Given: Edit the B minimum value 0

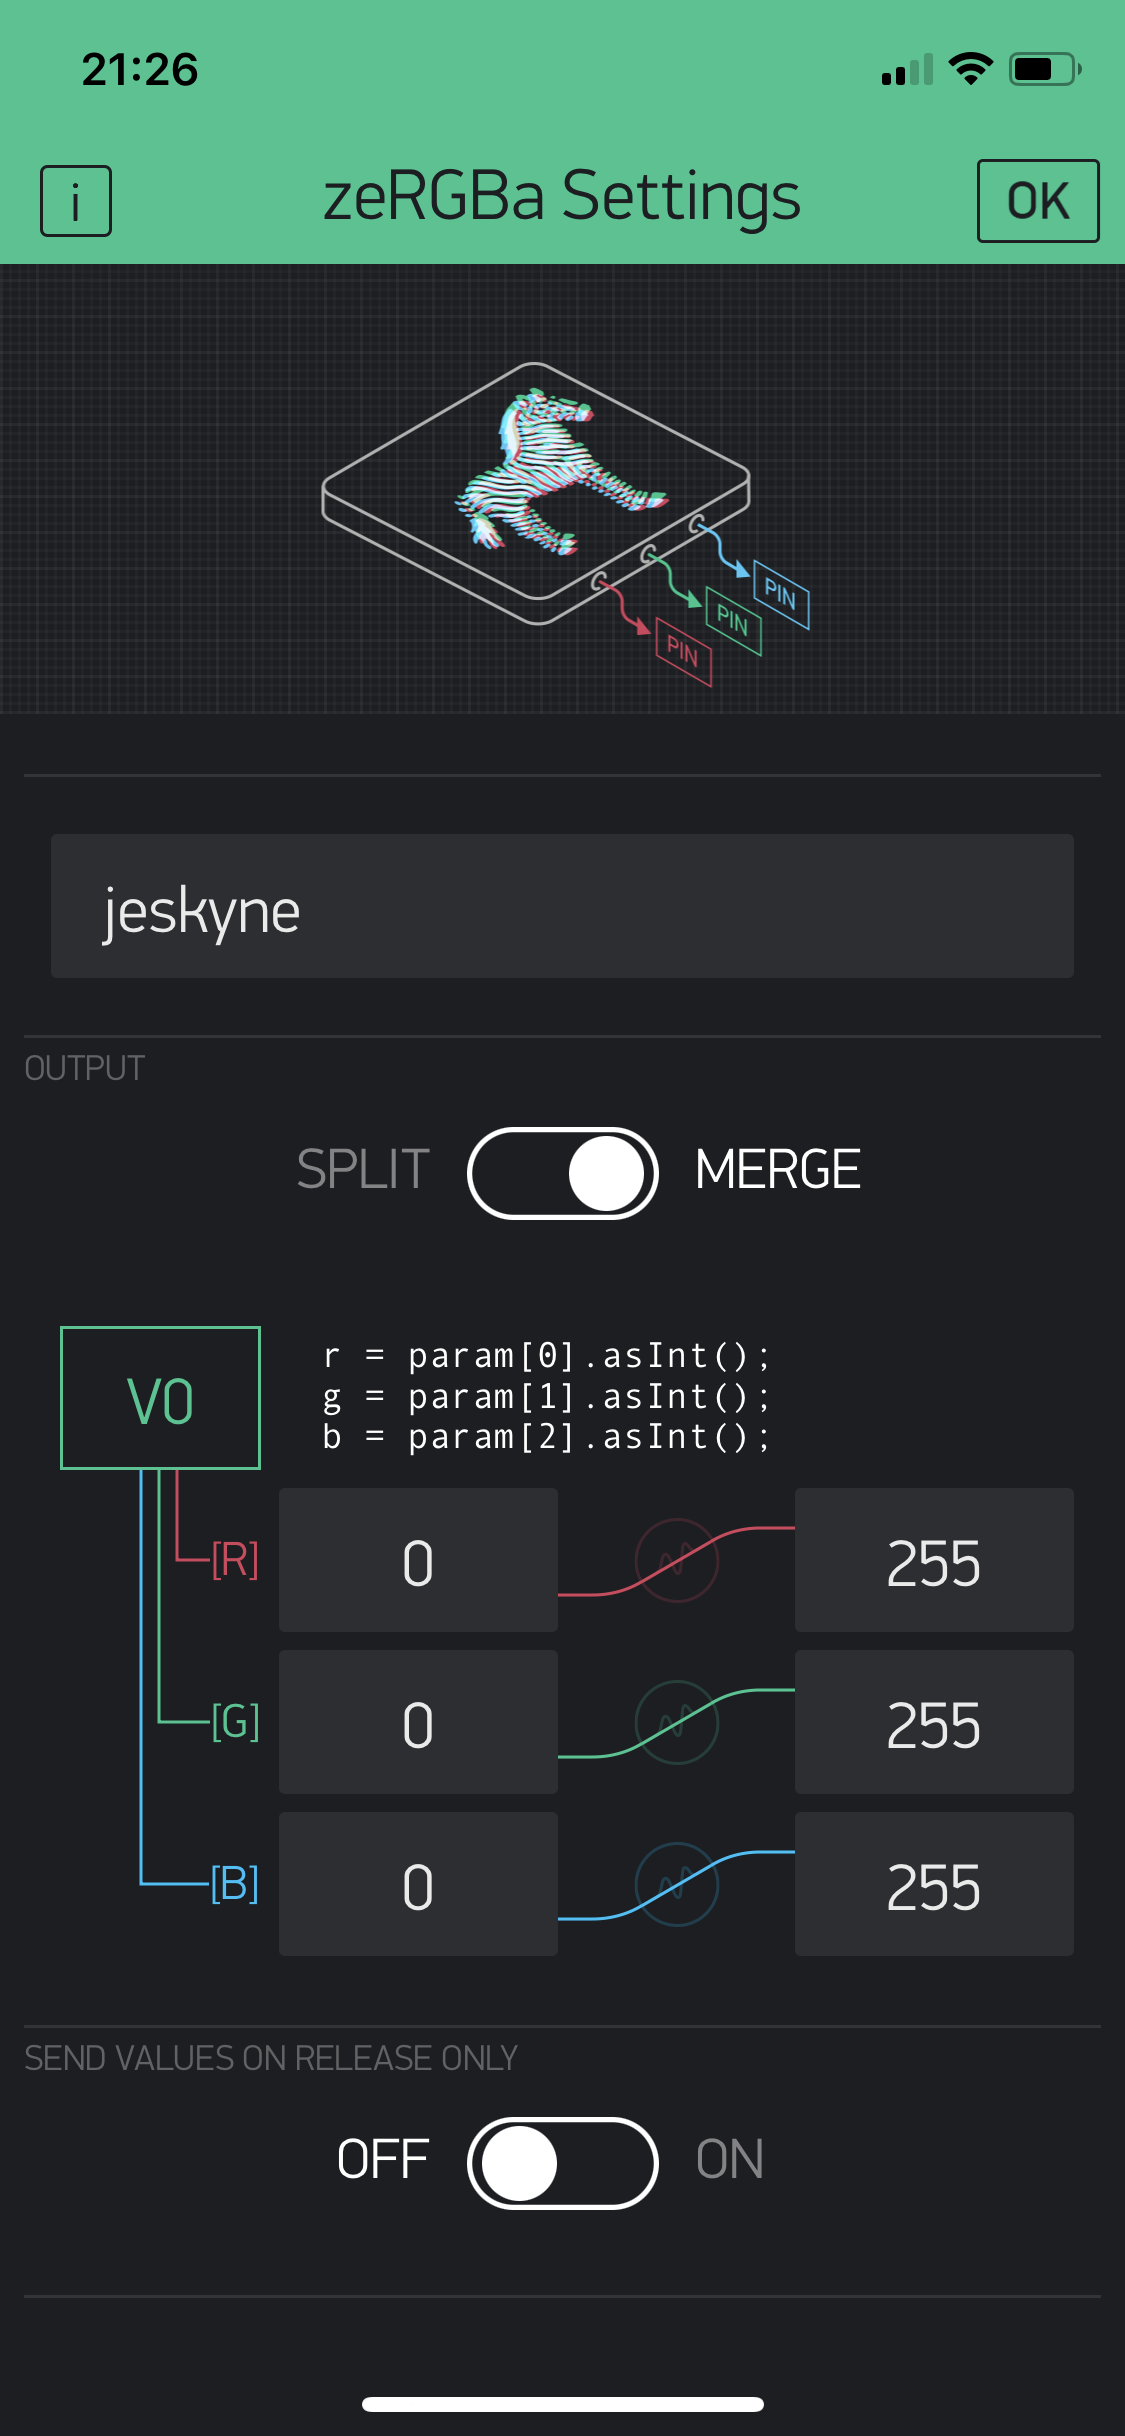Looking at the screenshot, I should (418, 1884).
